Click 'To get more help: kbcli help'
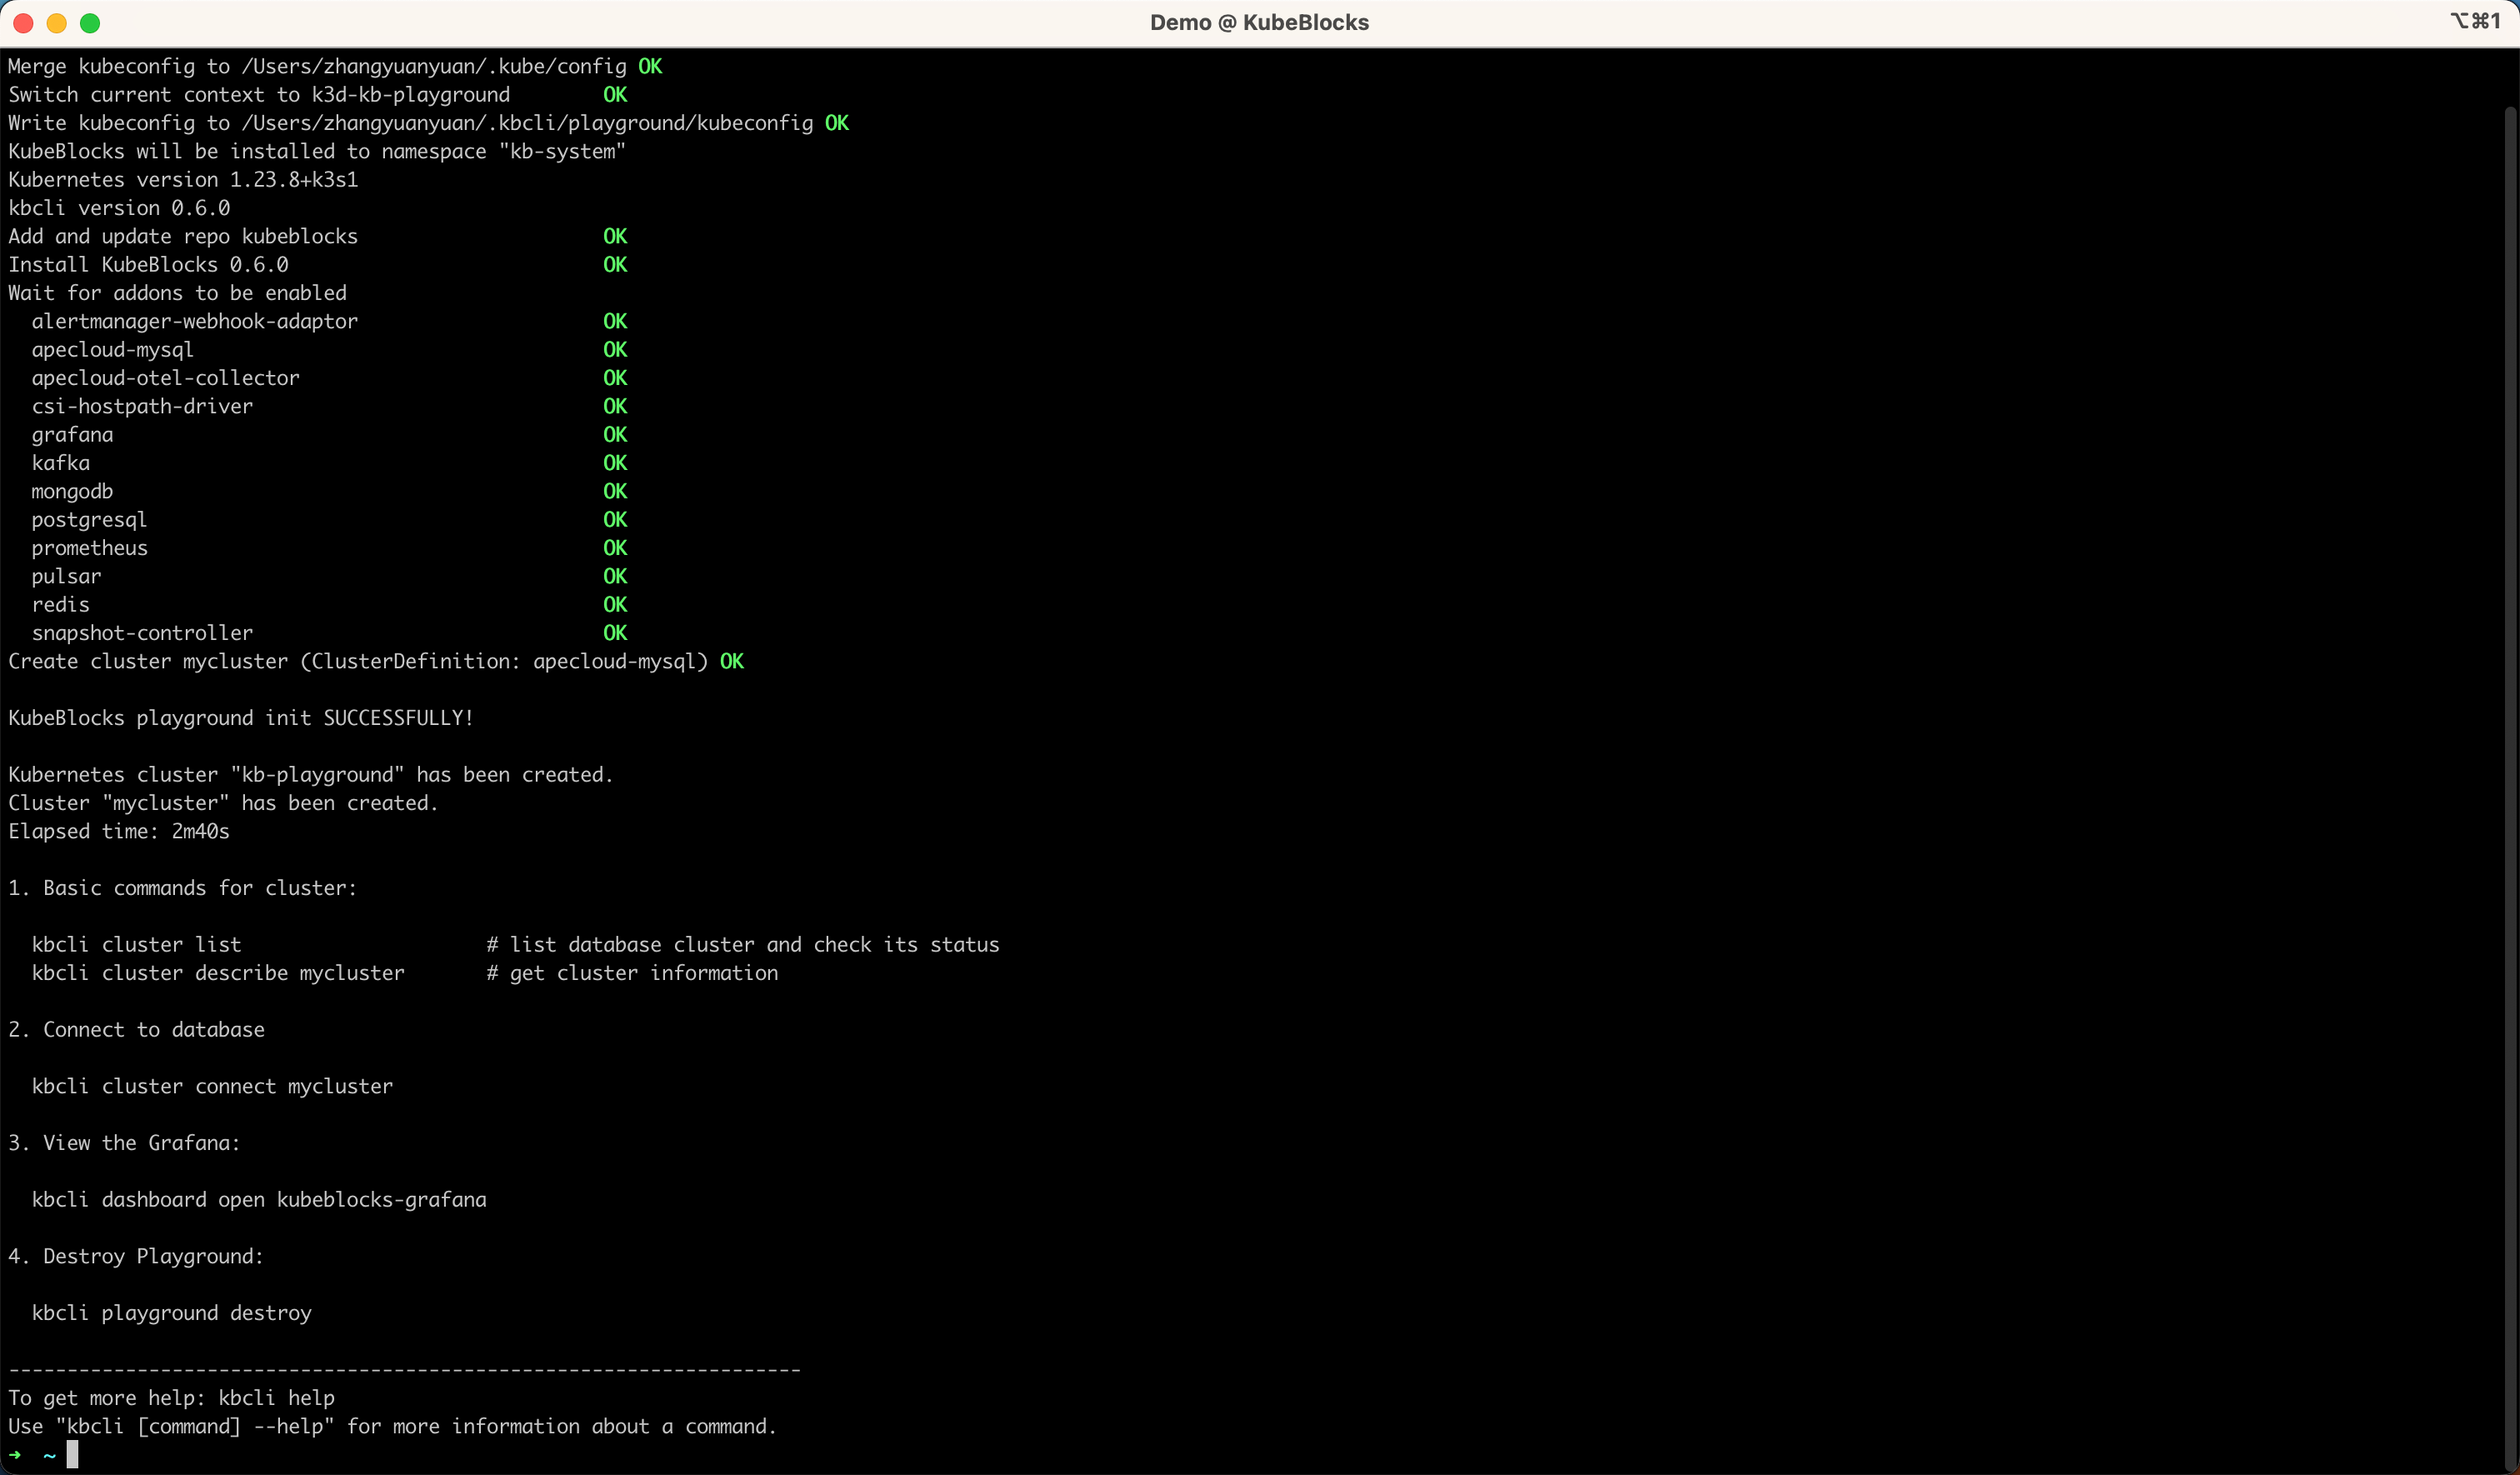Screen dimensions: 2520x1475 (x=172, y=1398)
